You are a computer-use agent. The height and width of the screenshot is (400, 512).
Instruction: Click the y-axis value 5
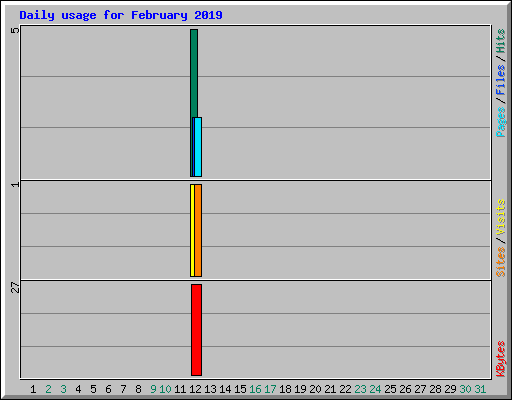click(15, 30)
